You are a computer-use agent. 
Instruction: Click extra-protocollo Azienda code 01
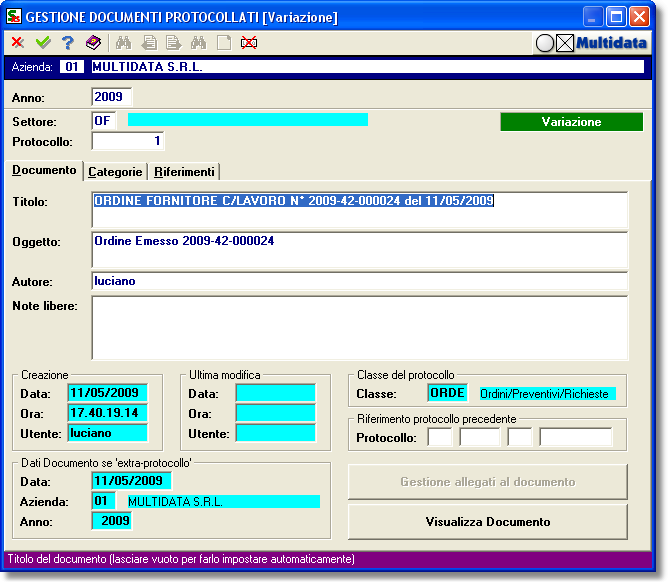tap(104, 501)
